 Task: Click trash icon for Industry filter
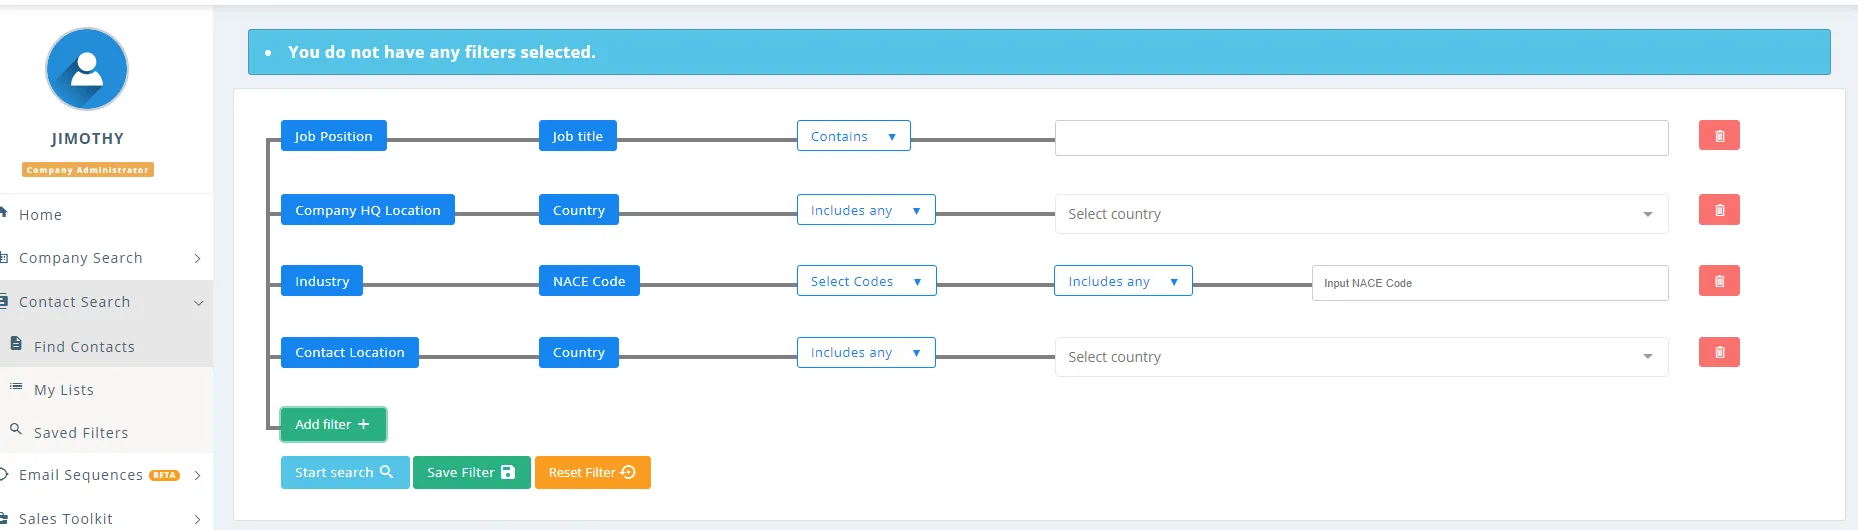click(1718, 281)
